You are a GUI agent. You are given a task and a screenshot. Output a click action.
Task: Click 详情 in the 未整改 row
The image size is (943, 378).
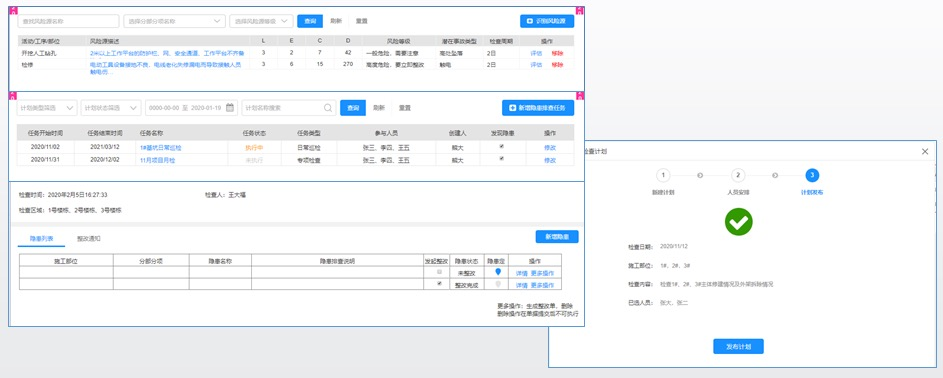[521, 273]
